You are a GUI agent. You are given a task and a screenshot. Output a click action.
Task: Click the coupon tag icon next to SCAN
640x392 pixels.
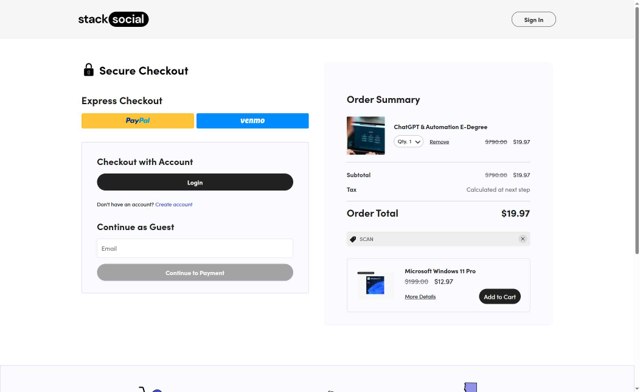(353, 239)
